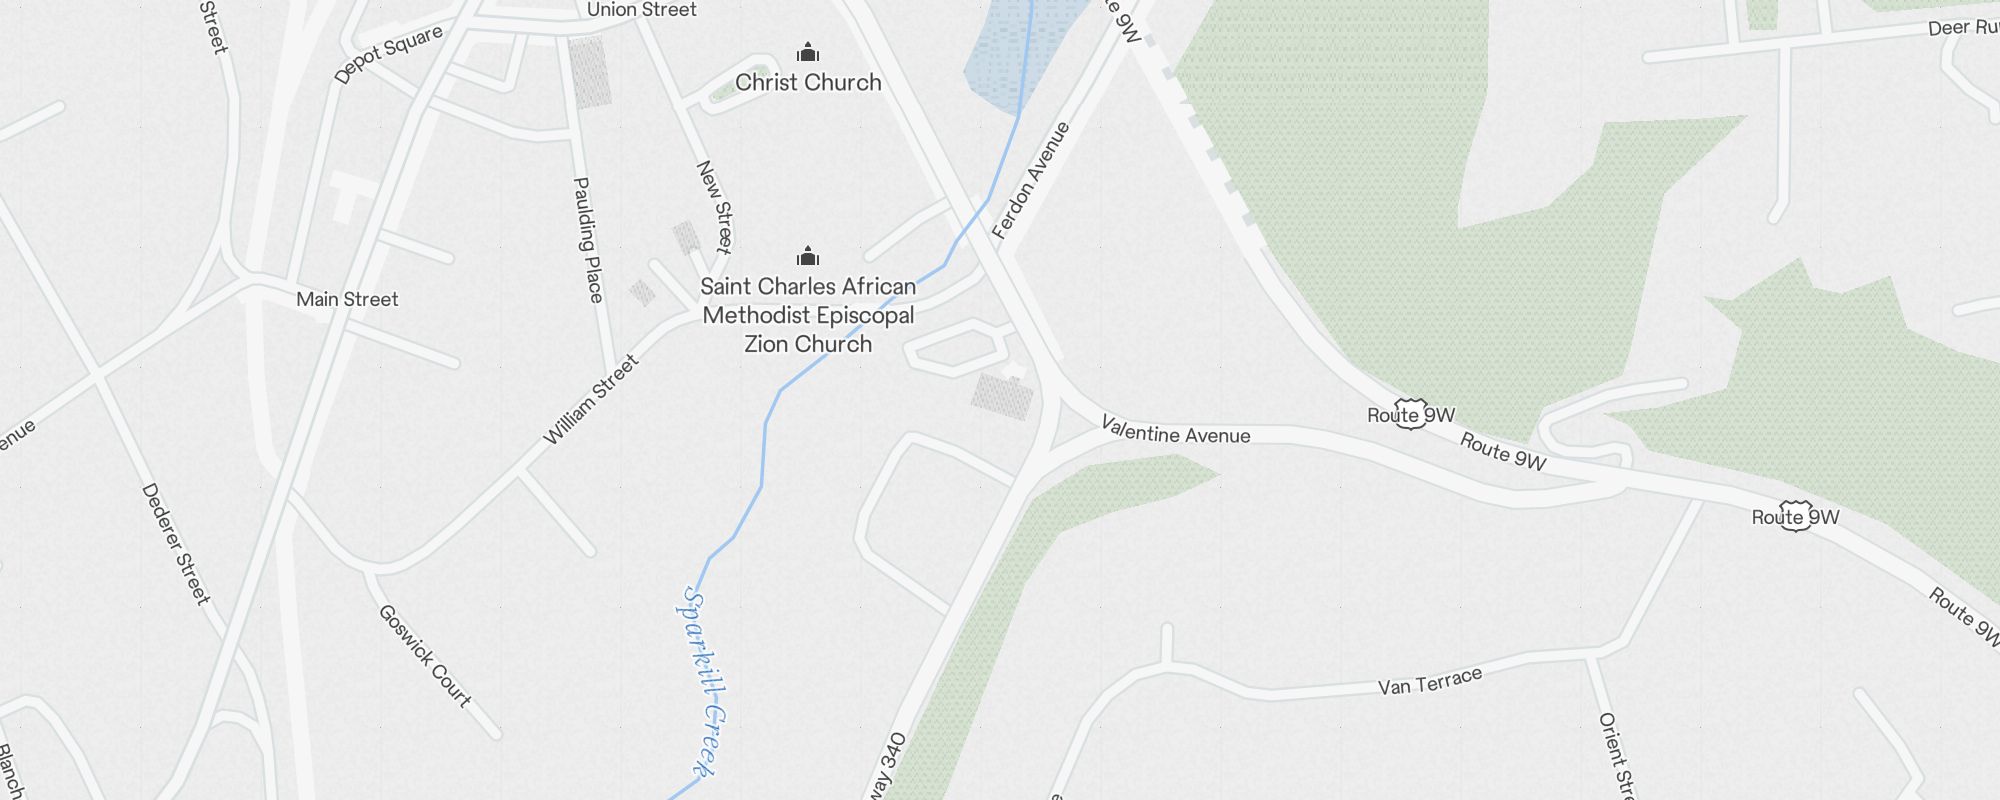
Task: Select the Saint Charles African Methodist church label
Action: point(808,315)
